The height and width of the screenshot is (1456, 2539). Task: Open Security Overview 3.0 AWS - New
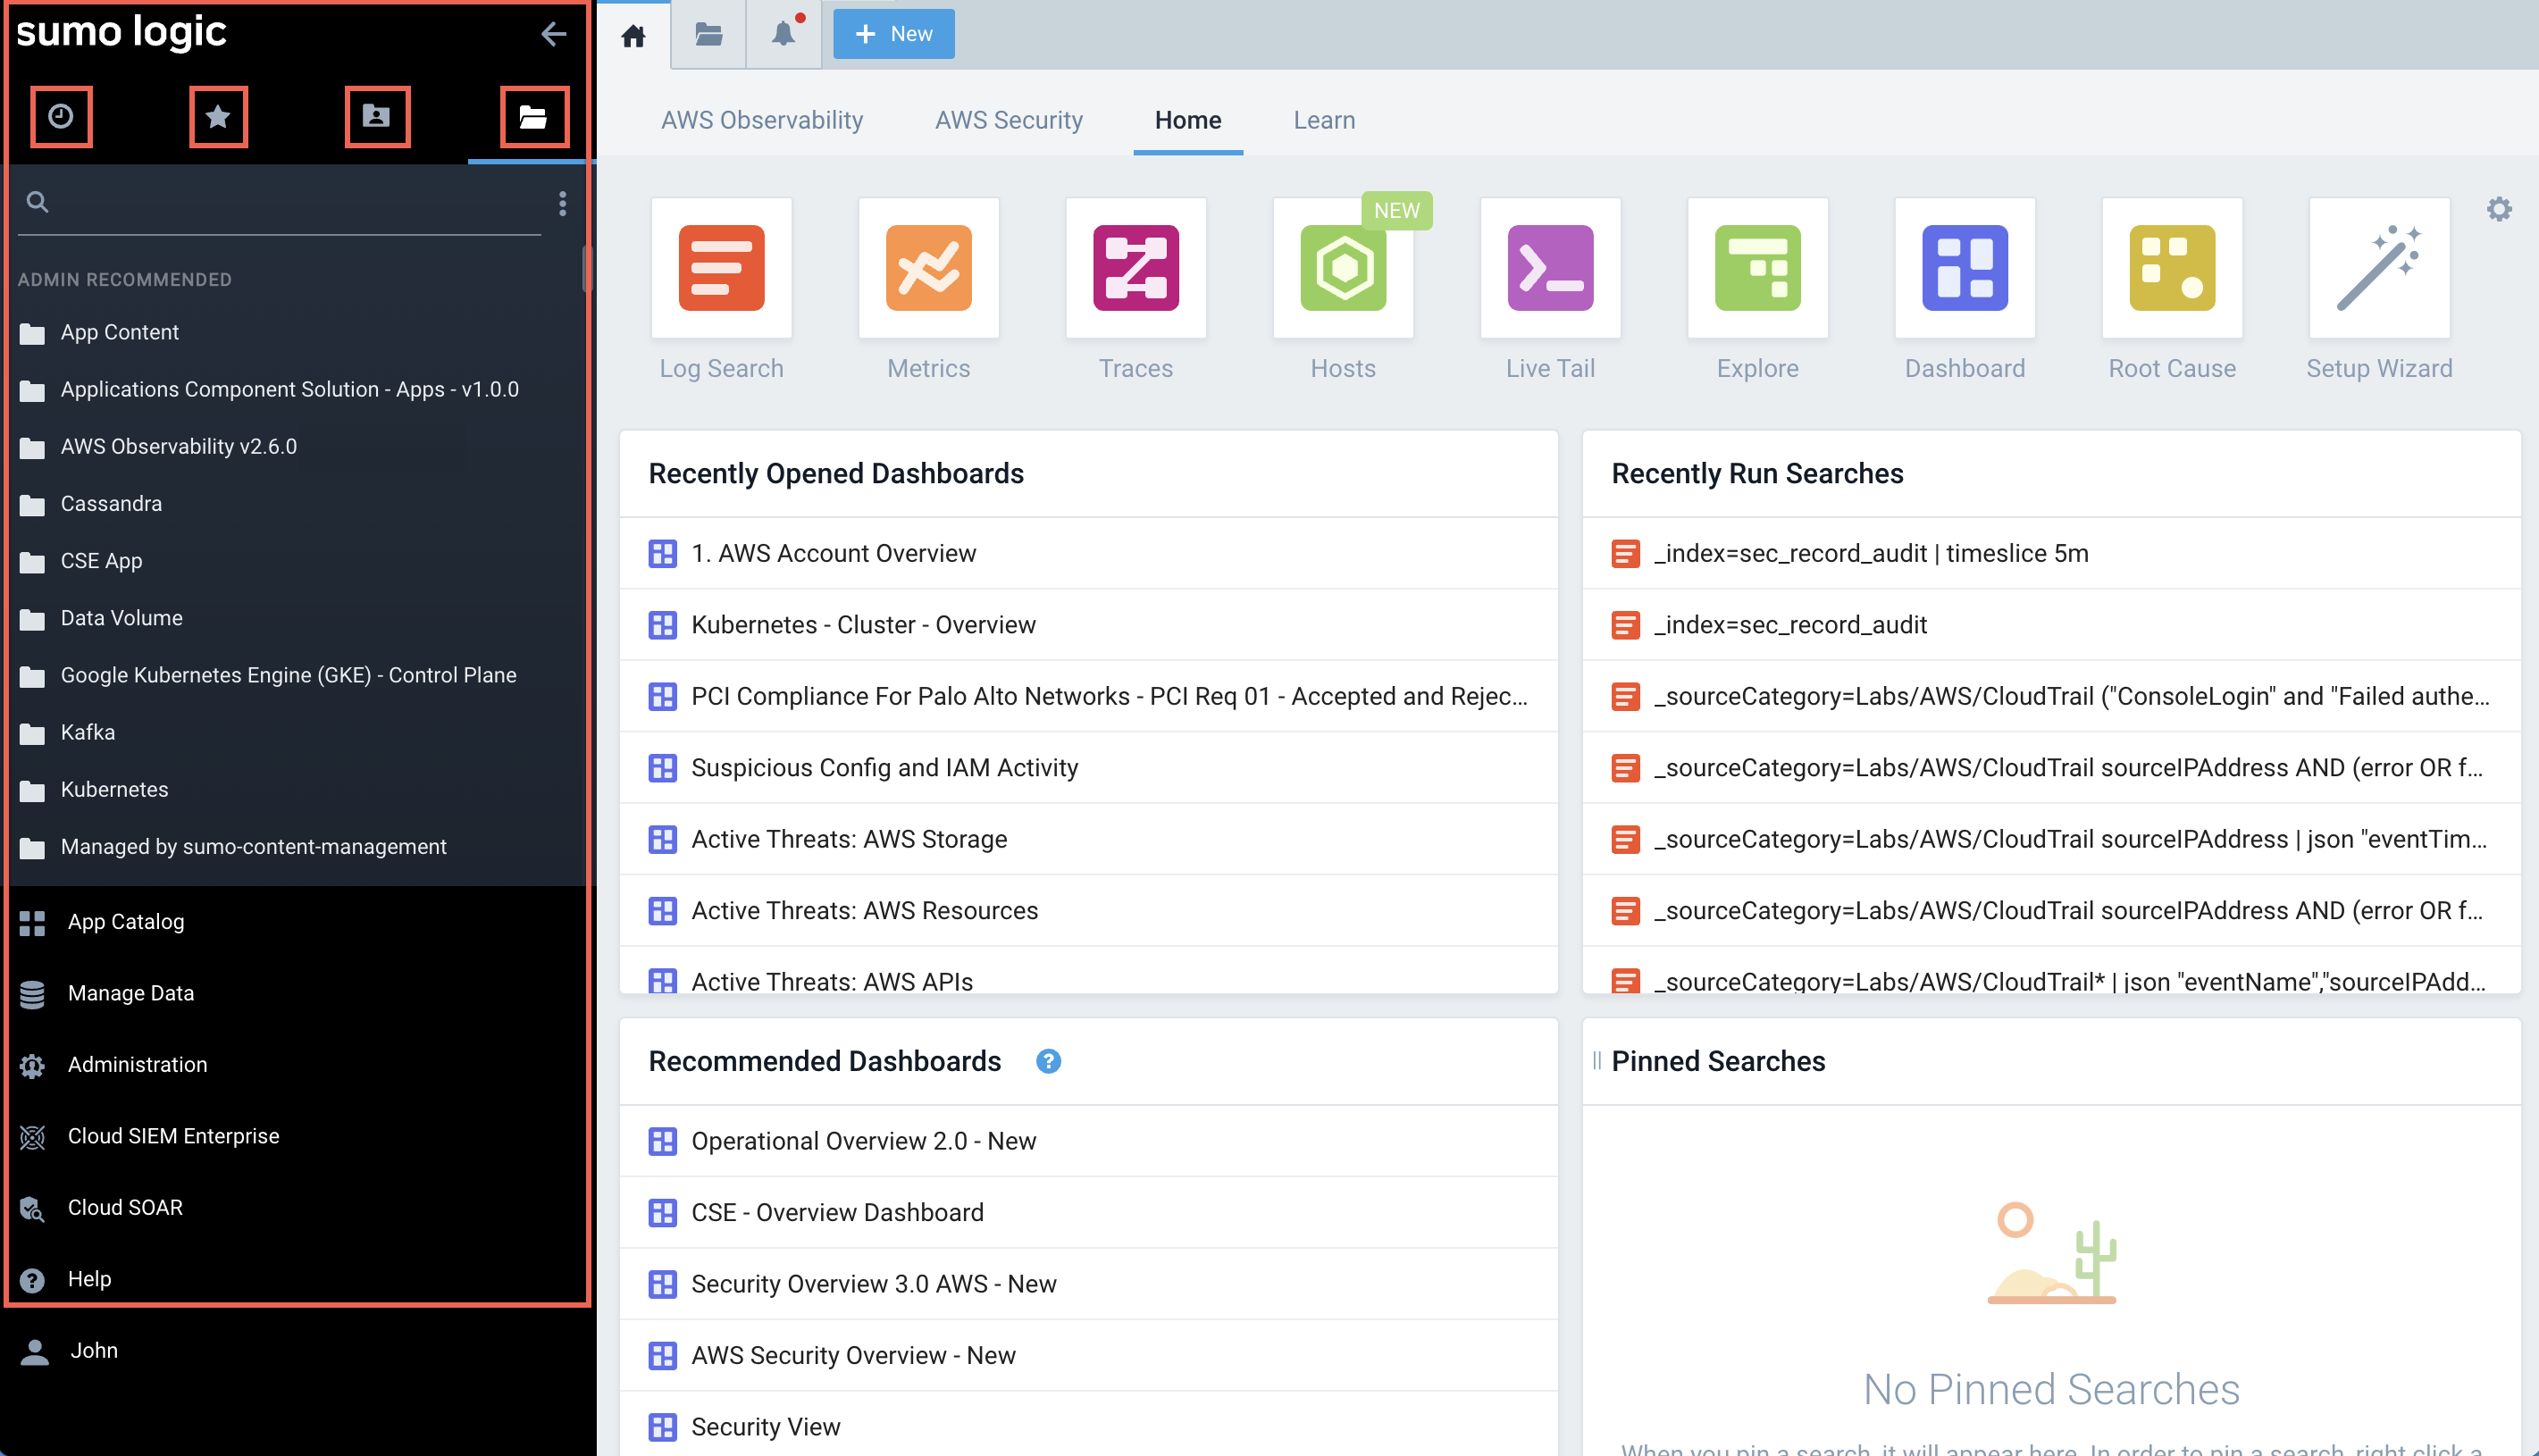[1088, 1284]
